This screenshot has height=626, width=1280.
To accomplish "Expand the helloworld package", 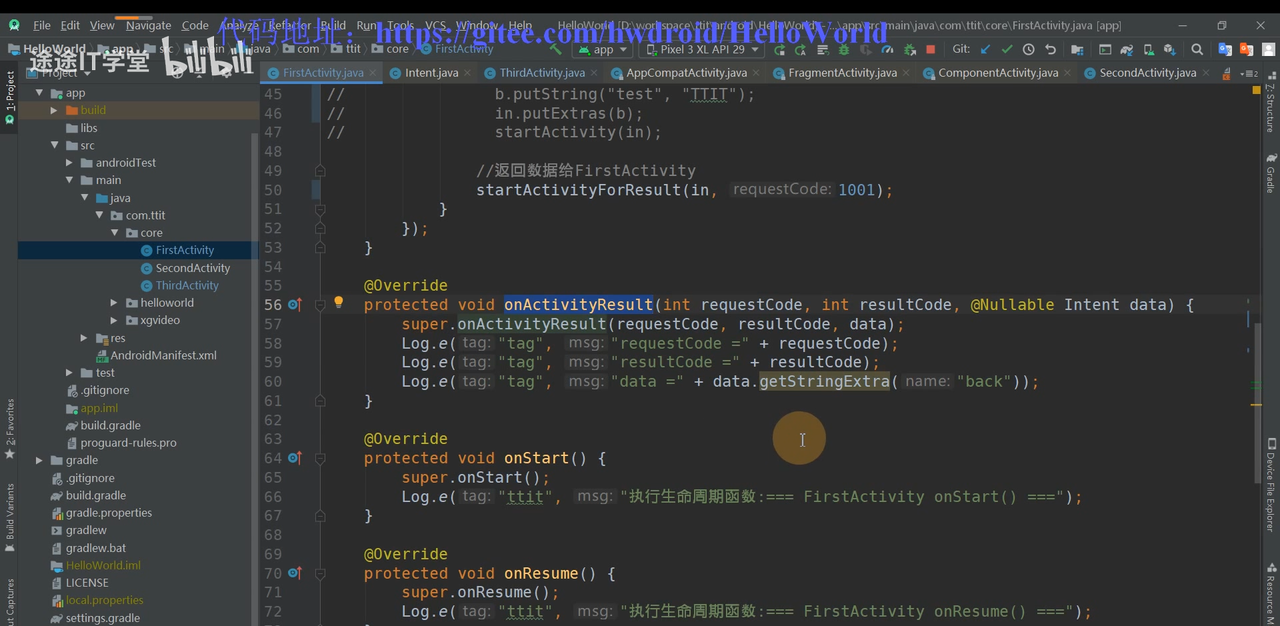I will (x=115, y=303).
